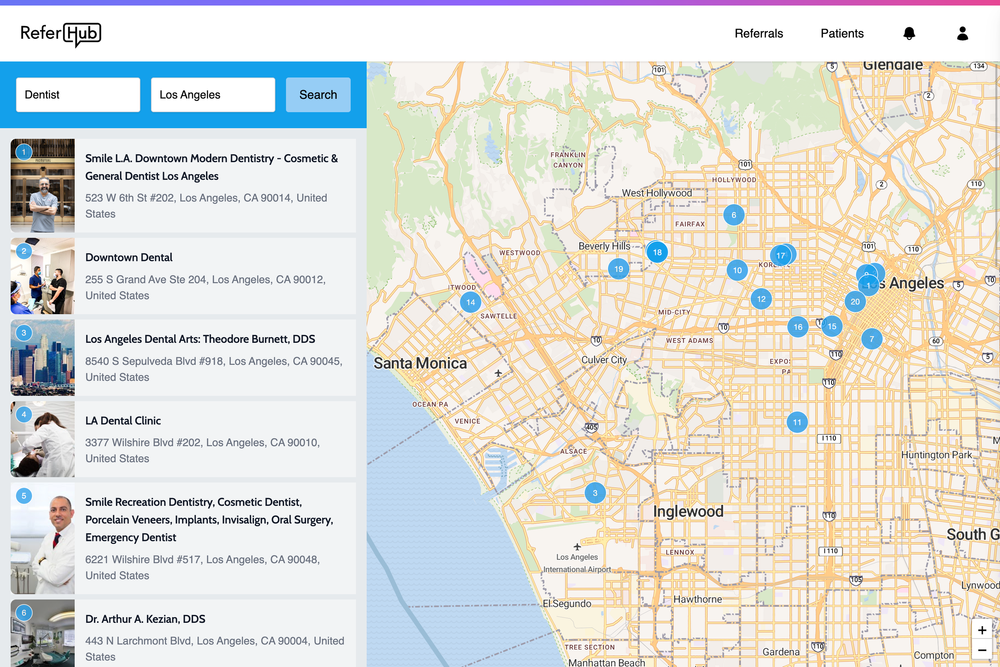The height and width of the screenshot is (667, 1000).
Task: Focus the Los Angeles location field
Action: tap(213, 95)
